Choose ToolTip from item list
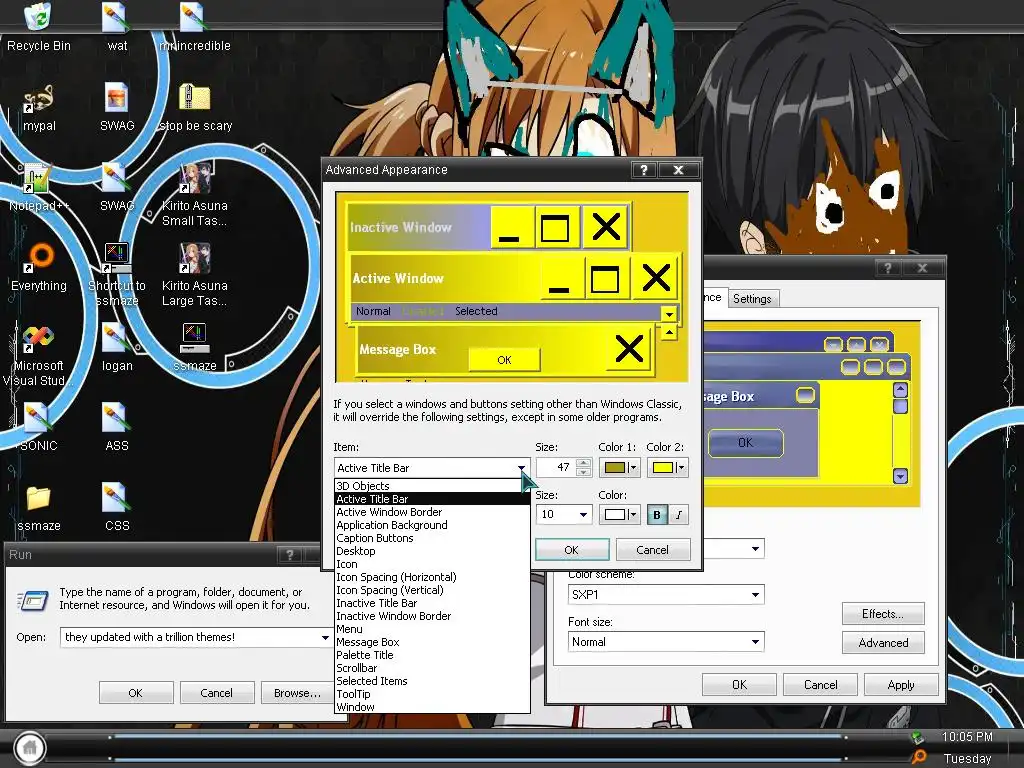Viewport: 1024px width, 768px height. [432, 694]
